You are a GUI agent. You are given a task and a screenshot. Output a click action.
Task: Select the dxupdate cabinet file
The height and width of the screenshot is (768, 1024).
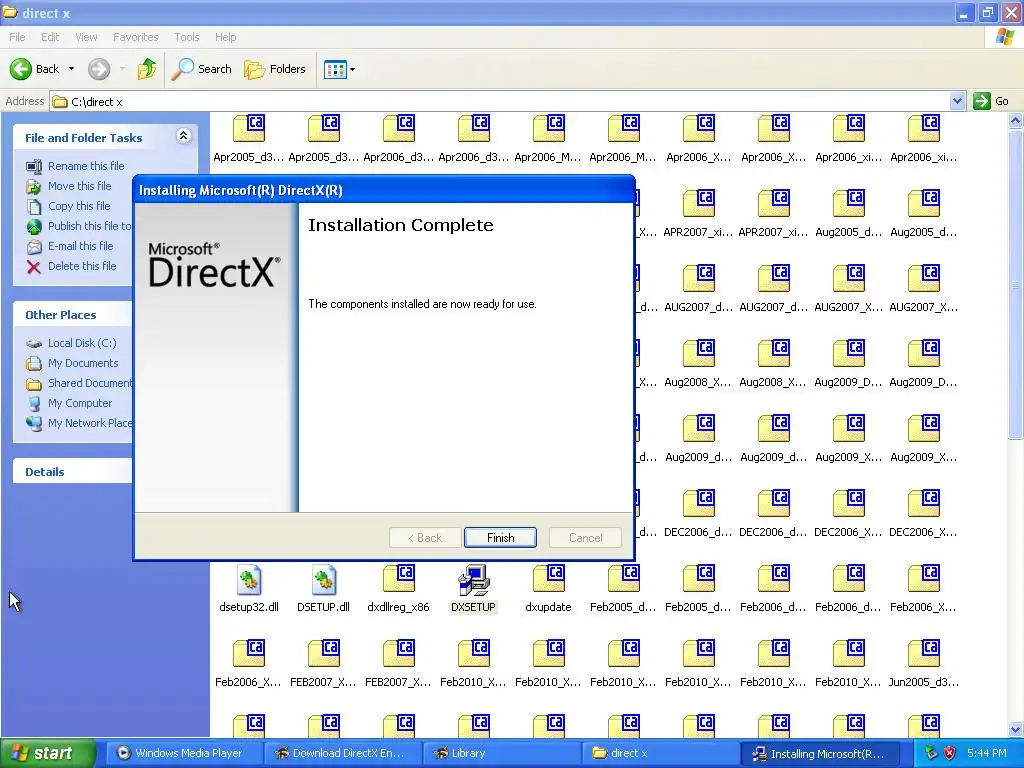click(549, 580)
